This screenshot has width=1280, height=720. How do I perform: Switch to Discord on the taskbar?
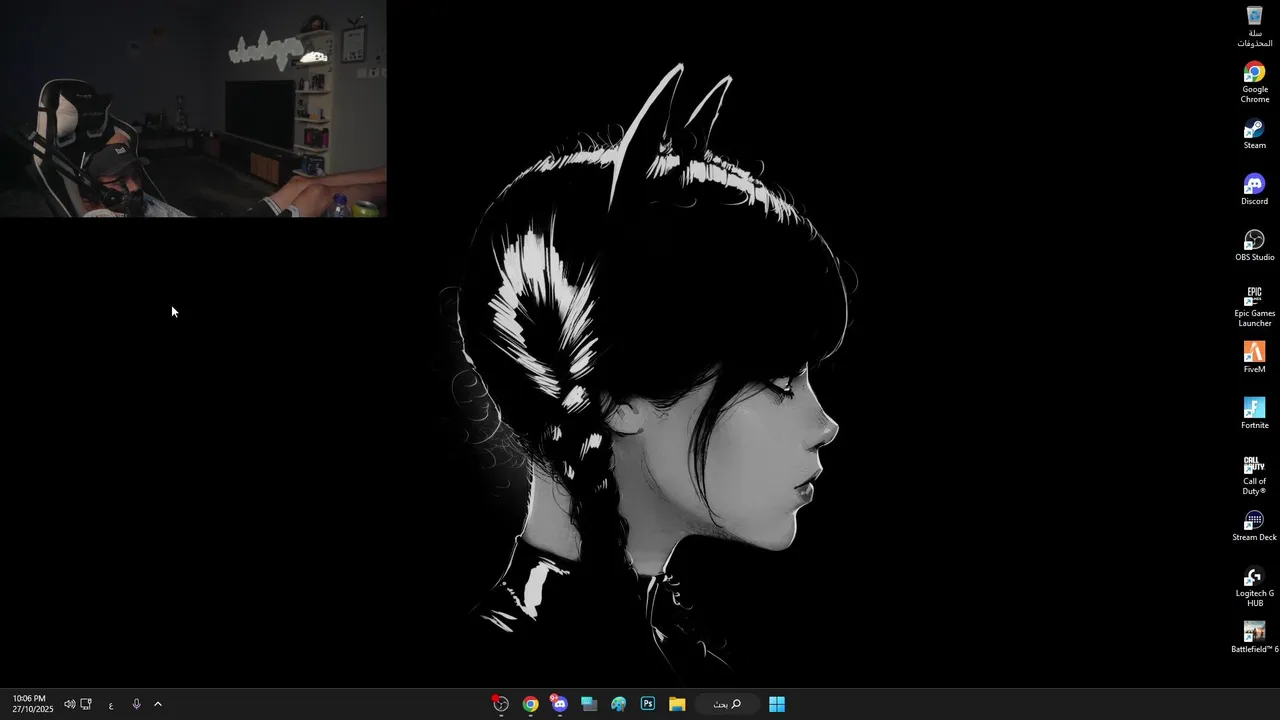point(559,704)
